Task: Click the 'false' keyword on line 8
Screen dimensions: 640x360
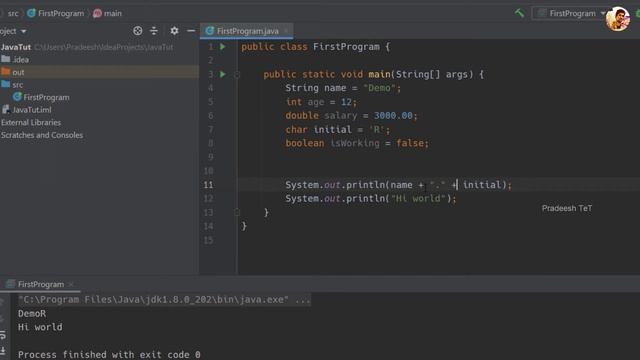Action: coord(410,143)
